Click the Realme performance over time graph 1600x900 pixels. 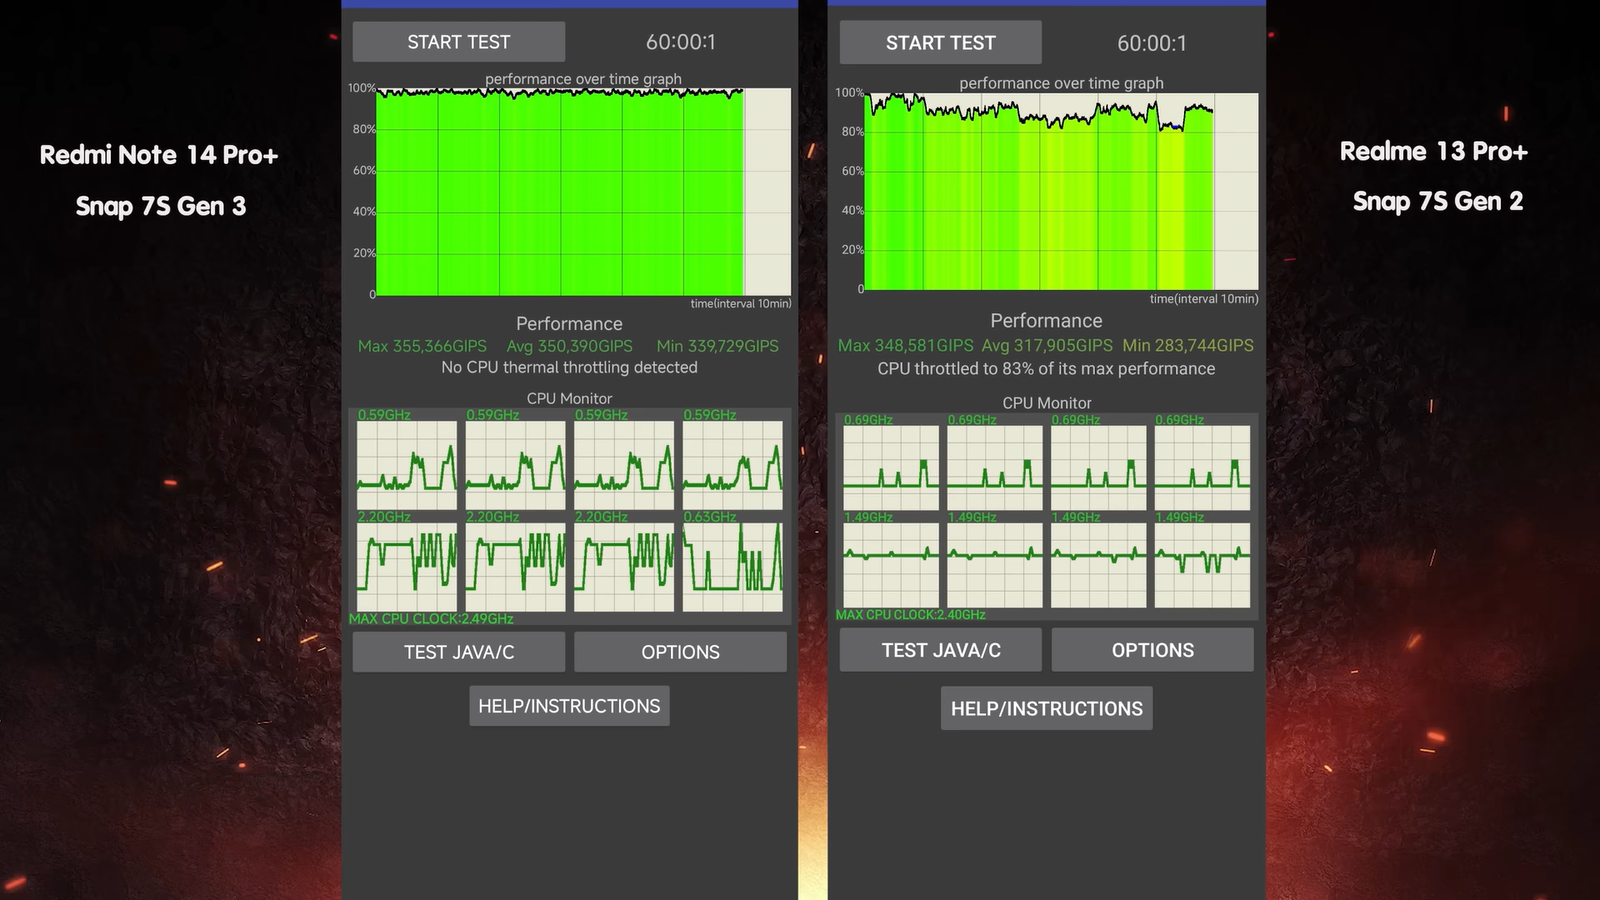[1061, 192]
